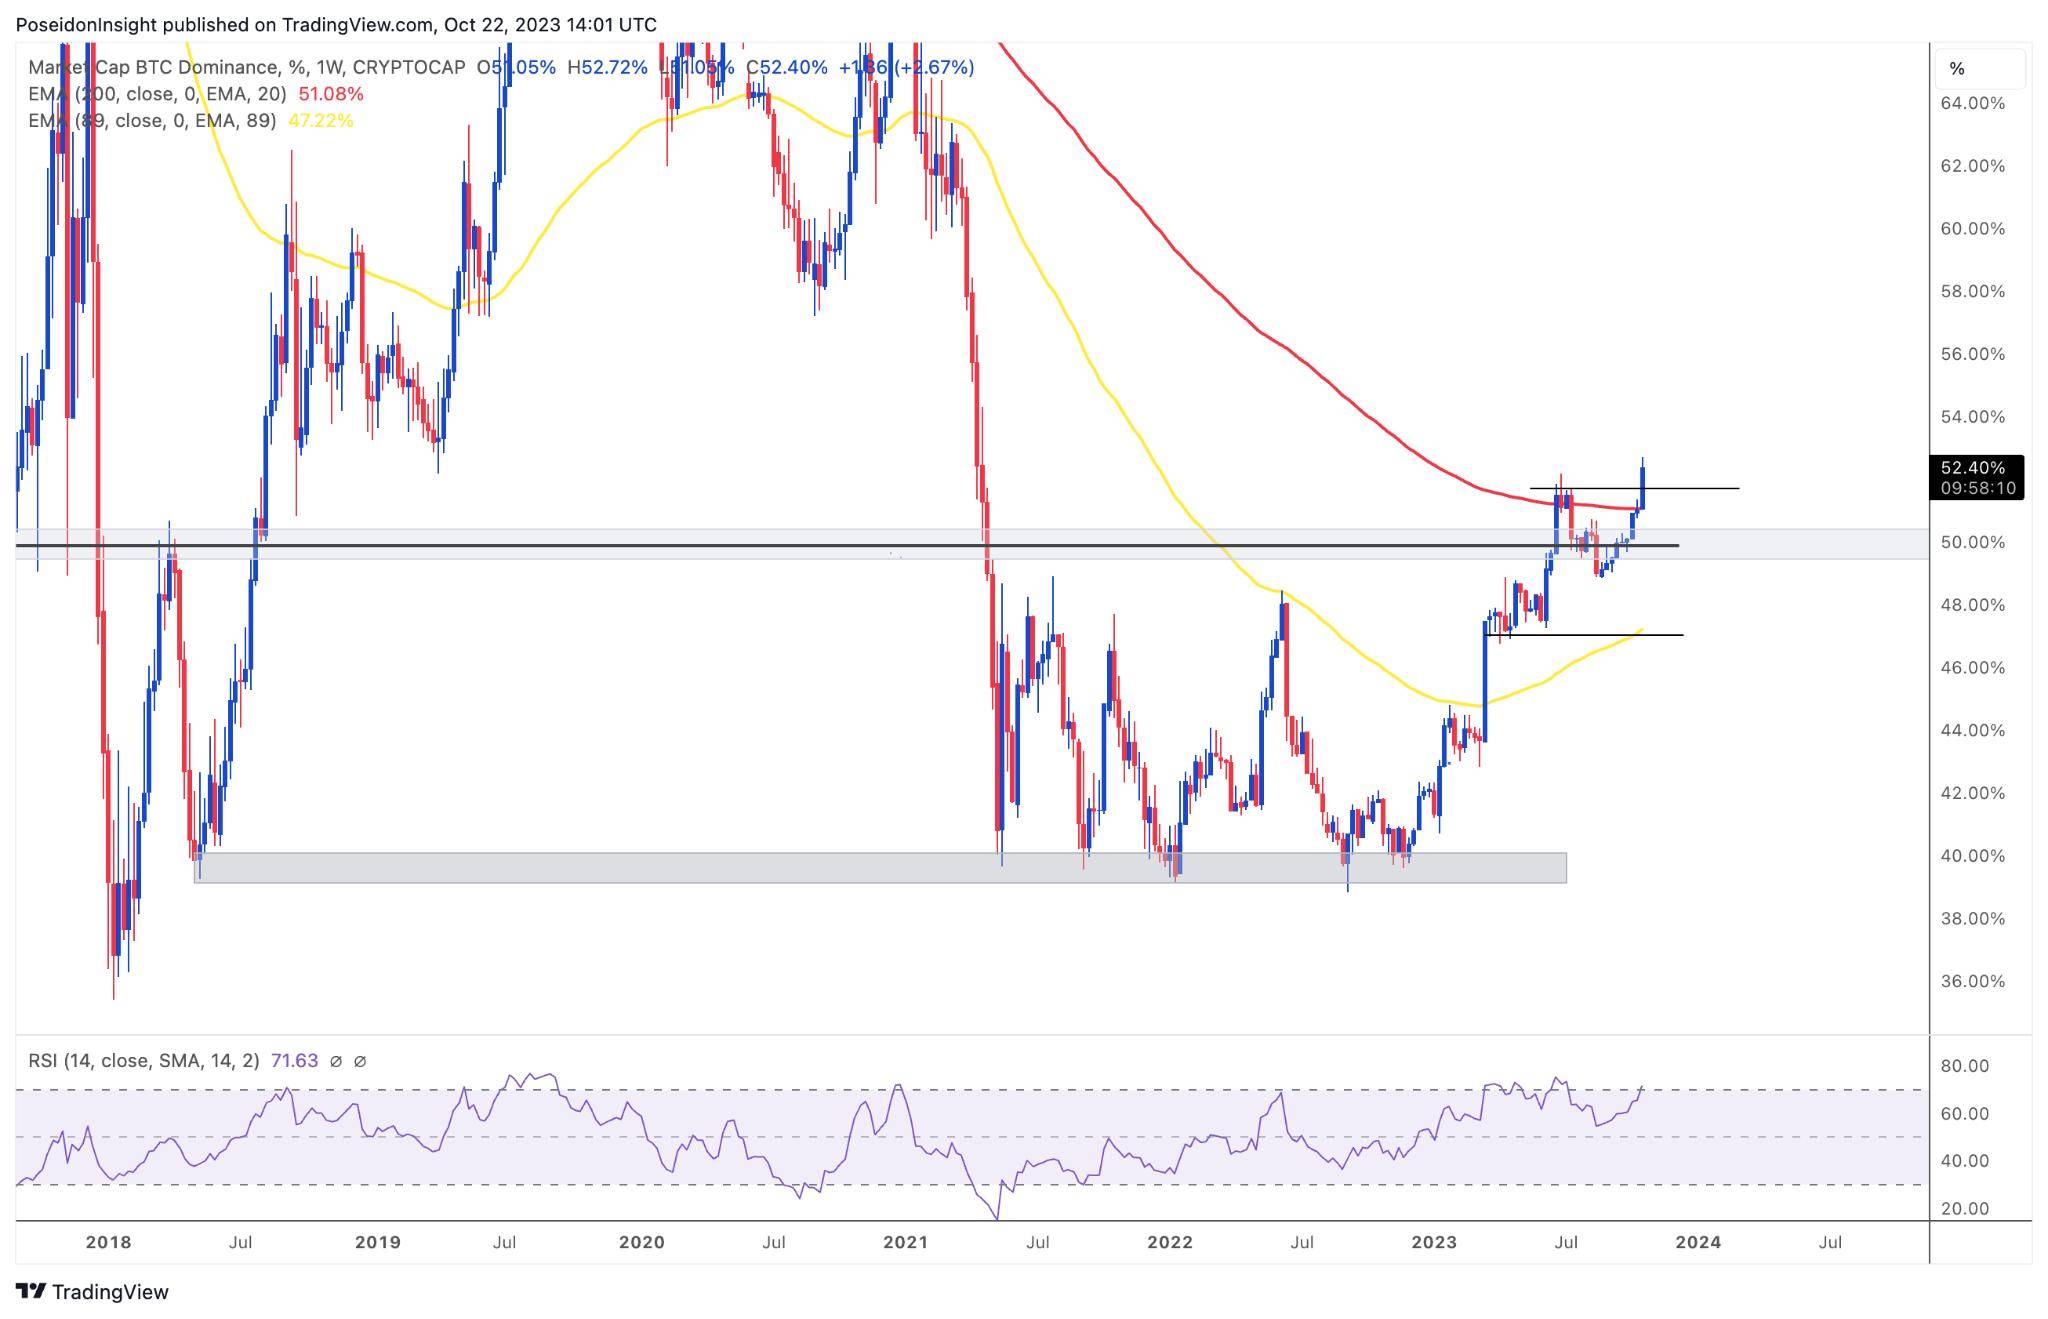Click the 2020 time axis label
Screen dimensions: 2048x1319
642,1242
